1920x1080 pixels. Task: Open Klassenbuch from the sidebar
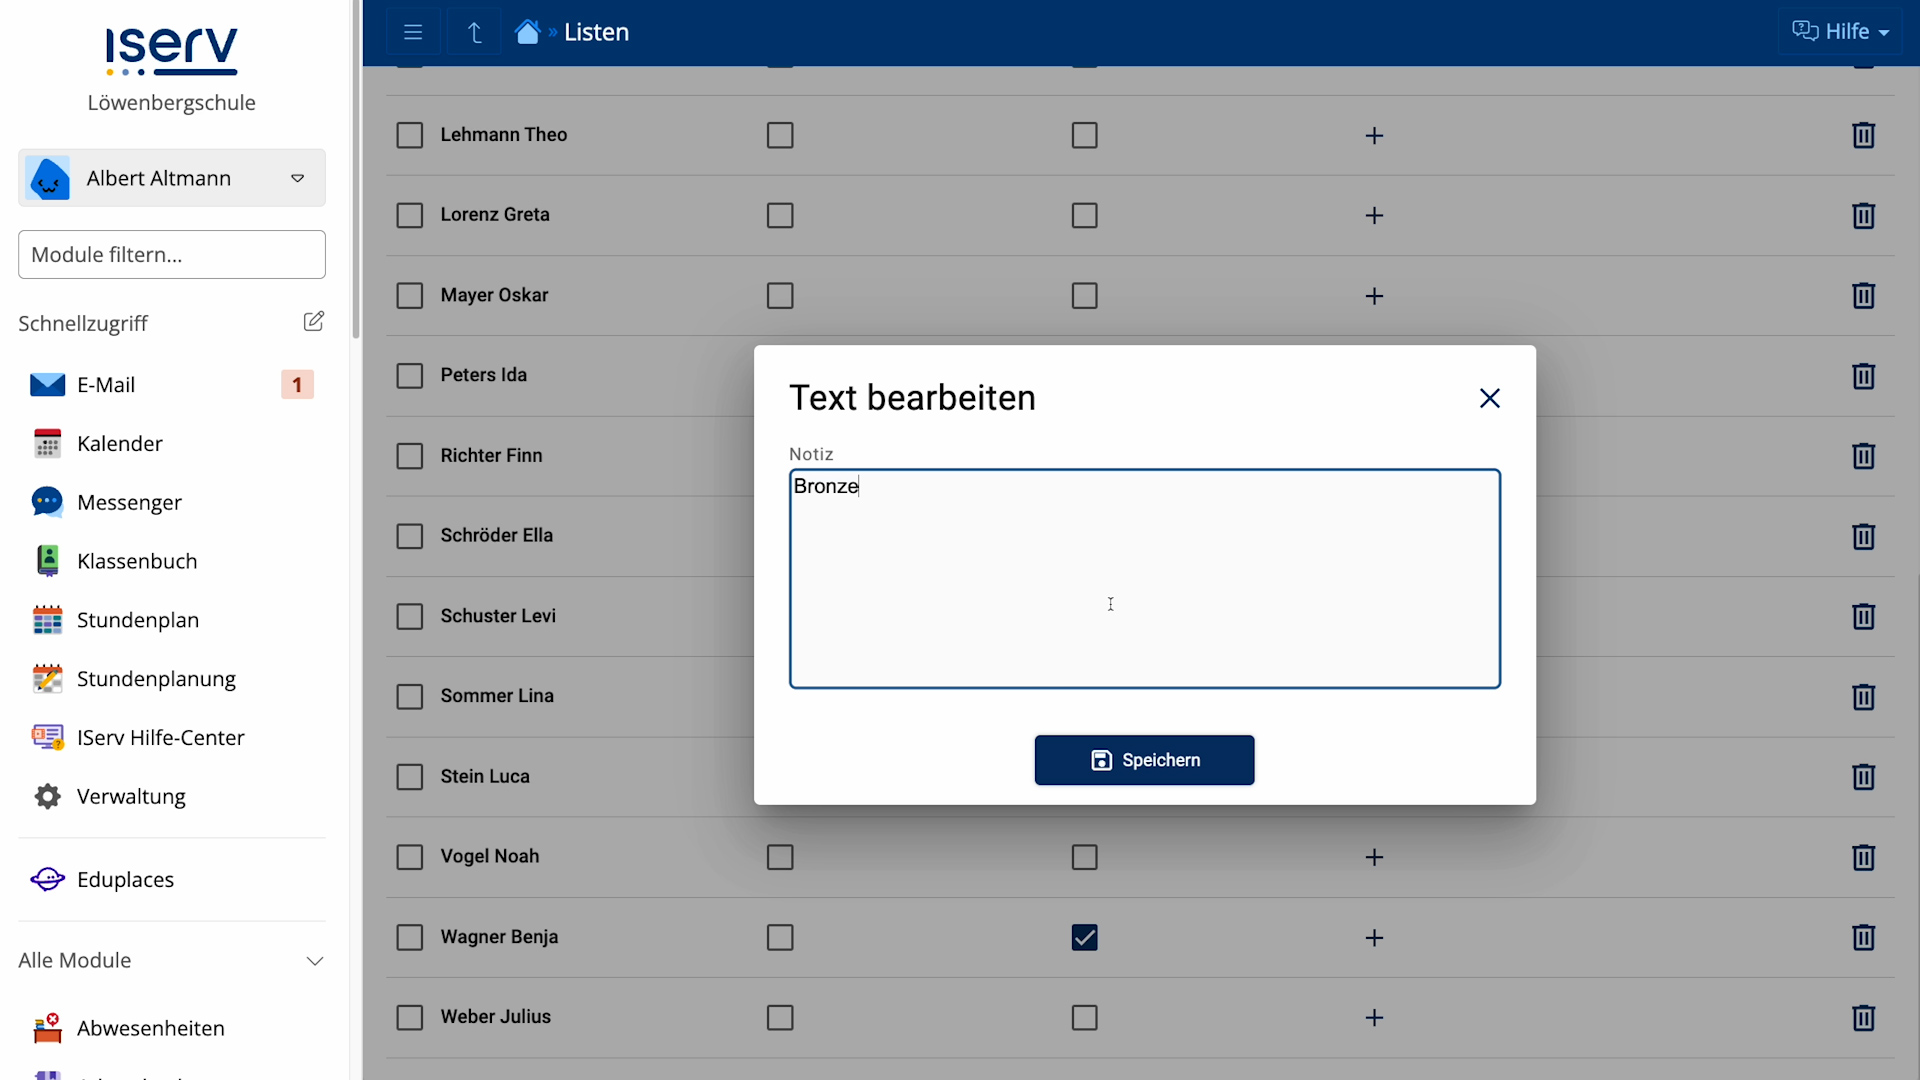[137, 561]
